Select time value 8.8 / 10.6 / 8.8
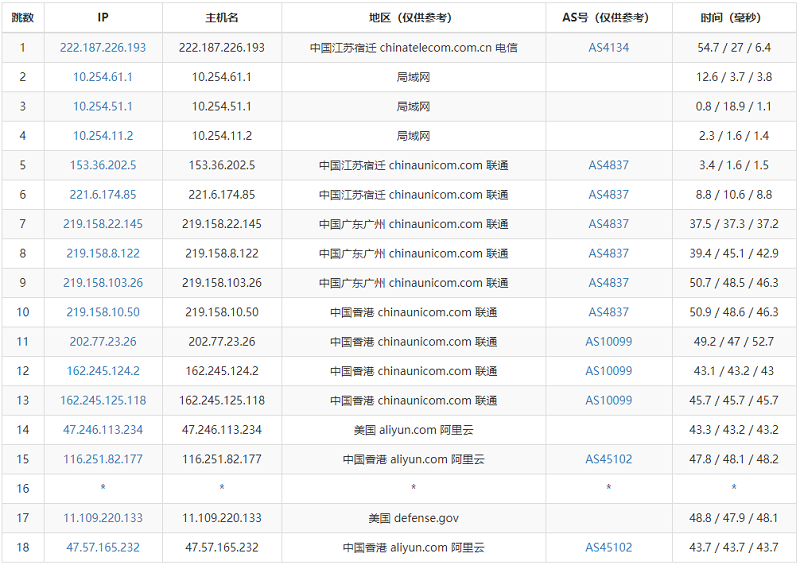 point(734,194)
